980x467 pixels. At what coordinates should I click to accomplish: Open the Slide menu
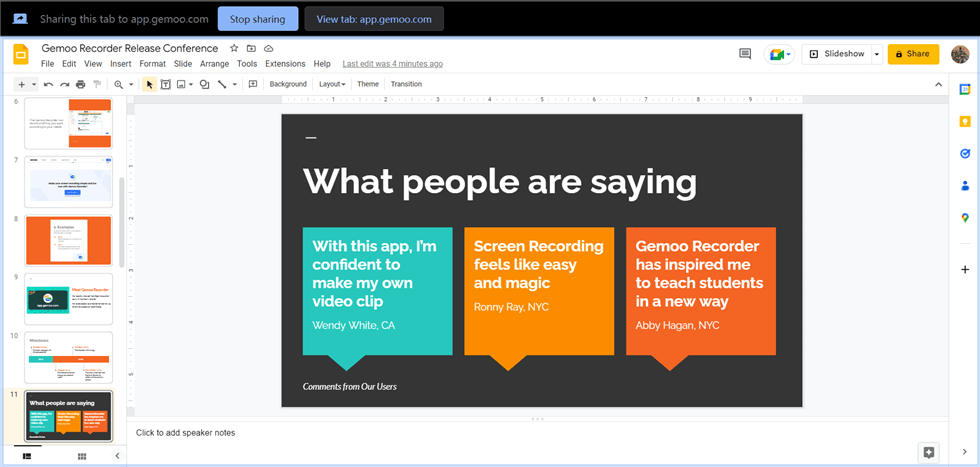coord(183,64)
